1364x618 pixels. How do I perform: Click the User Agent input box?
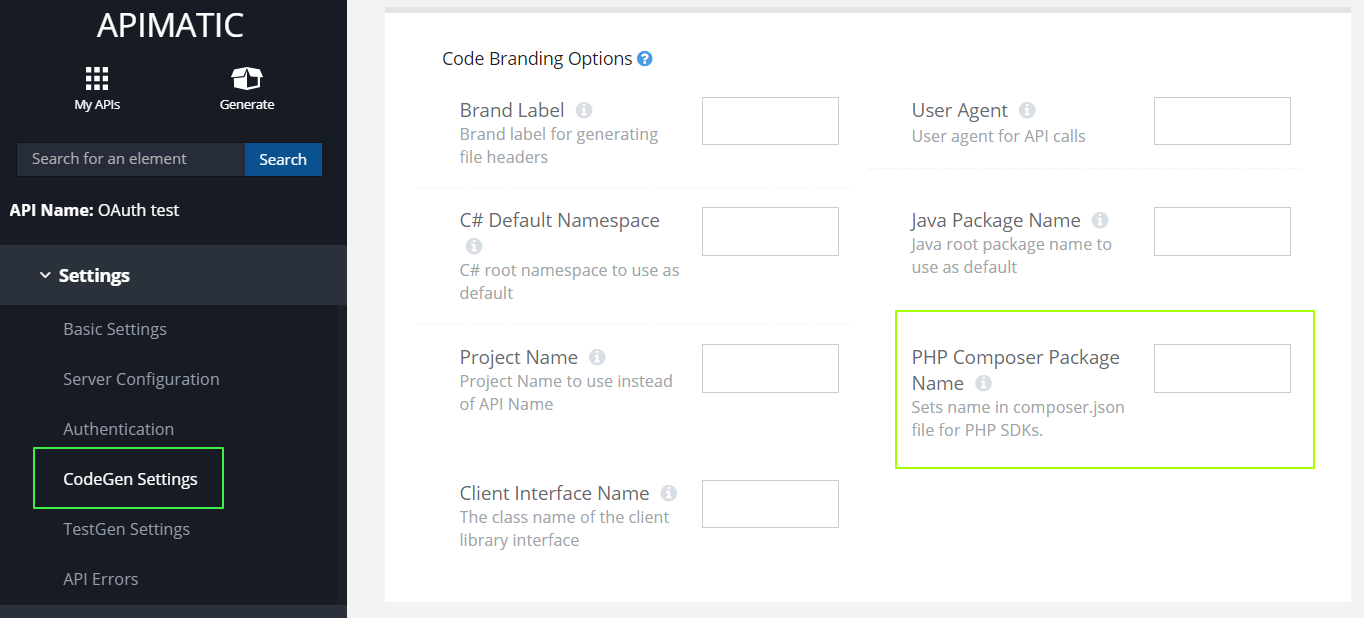point(1222,121)
